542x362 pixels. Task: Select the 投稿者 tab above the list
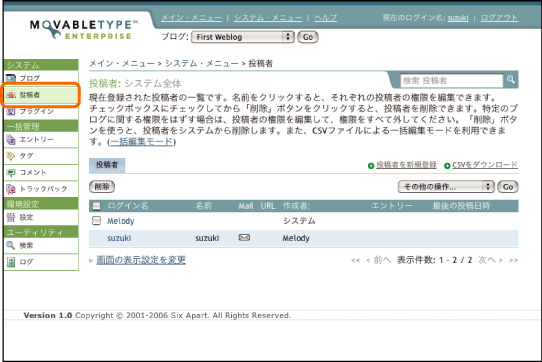pos(107,165)
